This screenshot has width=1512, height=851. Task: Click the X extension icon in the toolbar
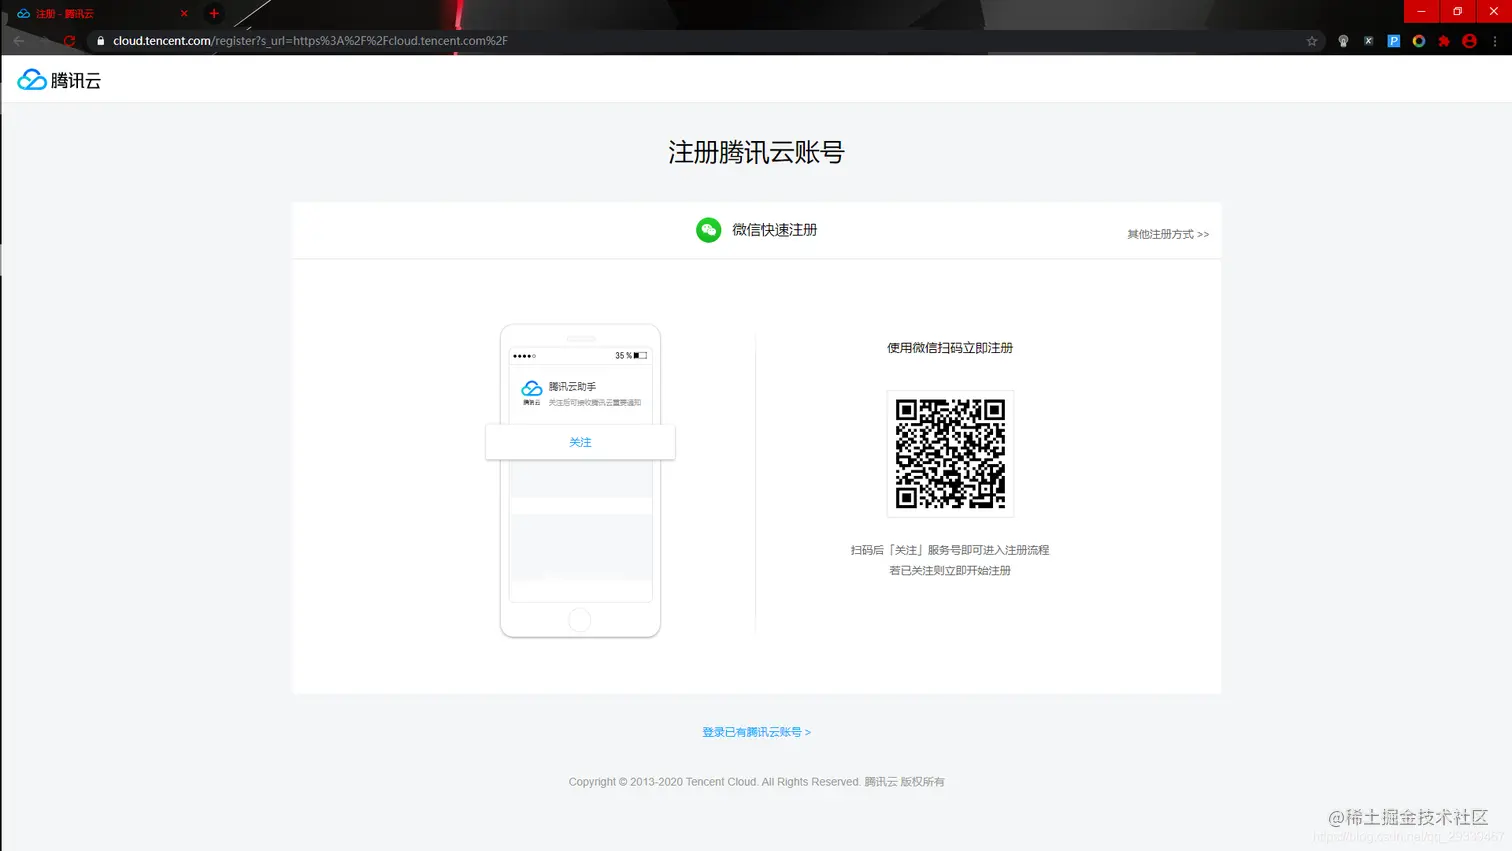(x=1368, y=41)
